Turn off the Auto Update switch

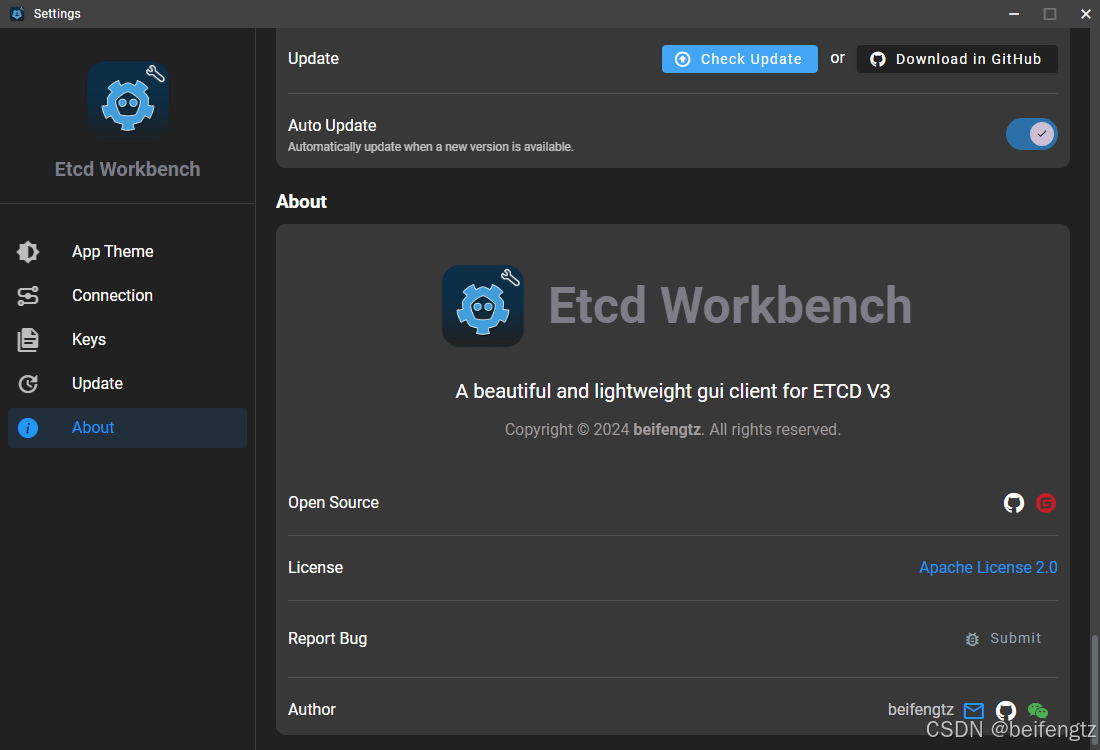pyautogui.click(x=1031, y=134)
